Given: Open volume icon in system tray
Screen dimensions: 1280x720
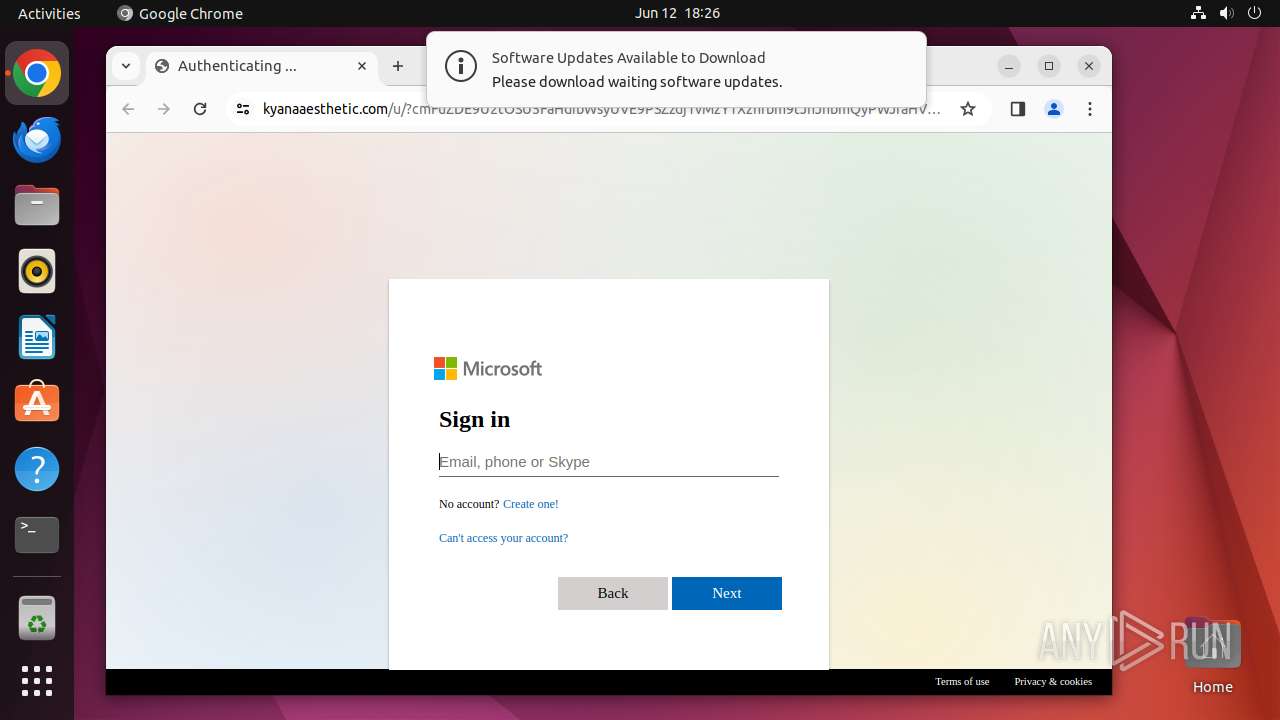Looking at the screenshot, I should (x=1227, y=13).
